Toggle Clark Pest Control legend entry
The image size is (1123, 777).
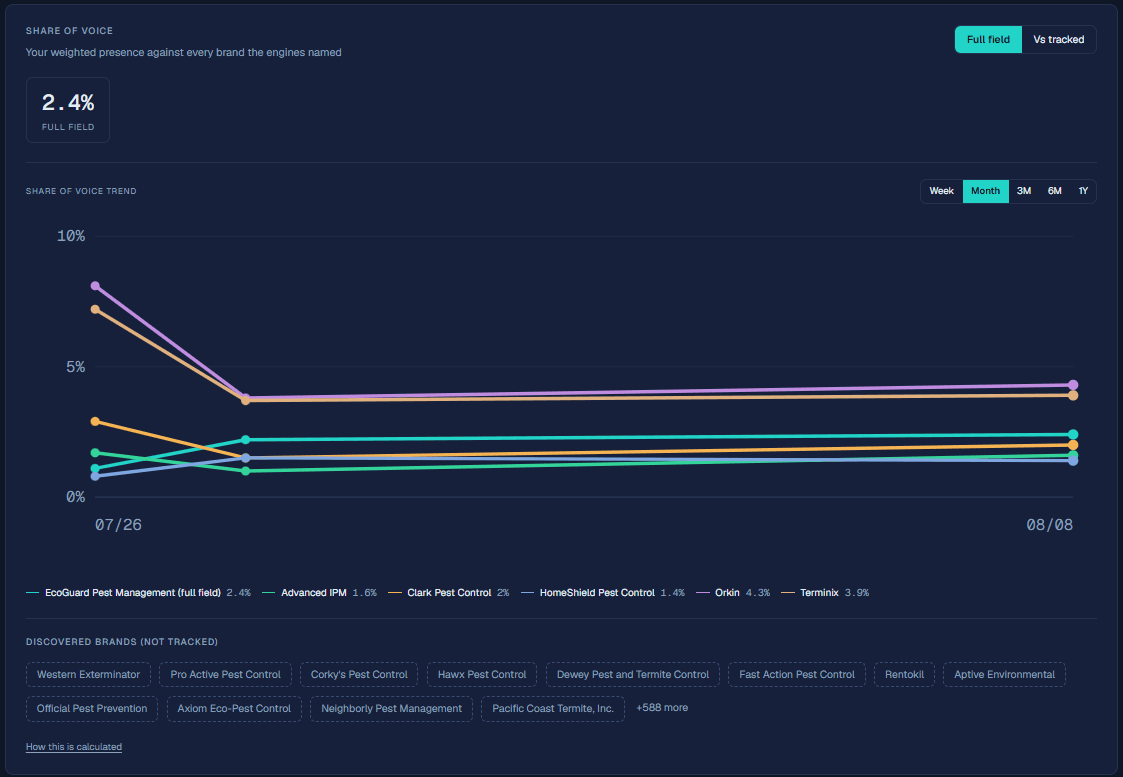click(x=448, y=593)
